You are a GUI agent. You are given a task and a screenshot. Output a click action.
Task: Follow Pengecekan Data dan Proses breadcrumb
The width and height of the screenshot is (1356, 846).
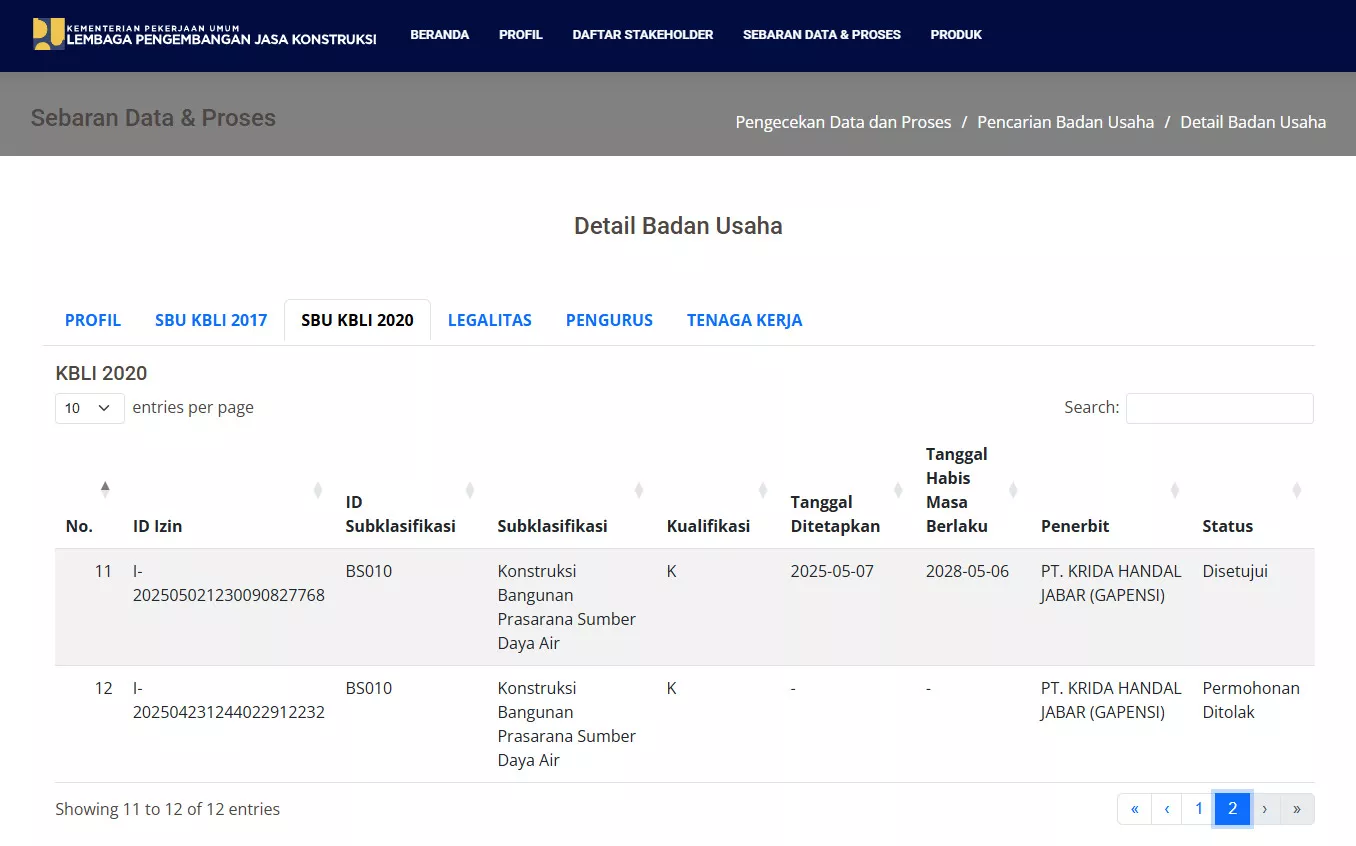pos(843,122)
